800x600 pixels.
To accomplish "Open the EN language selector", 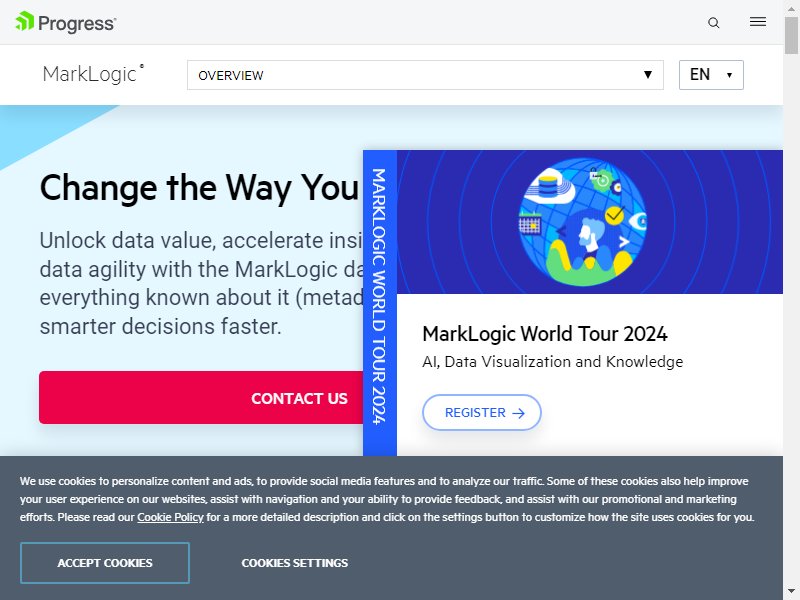I will tap(711, 75).
